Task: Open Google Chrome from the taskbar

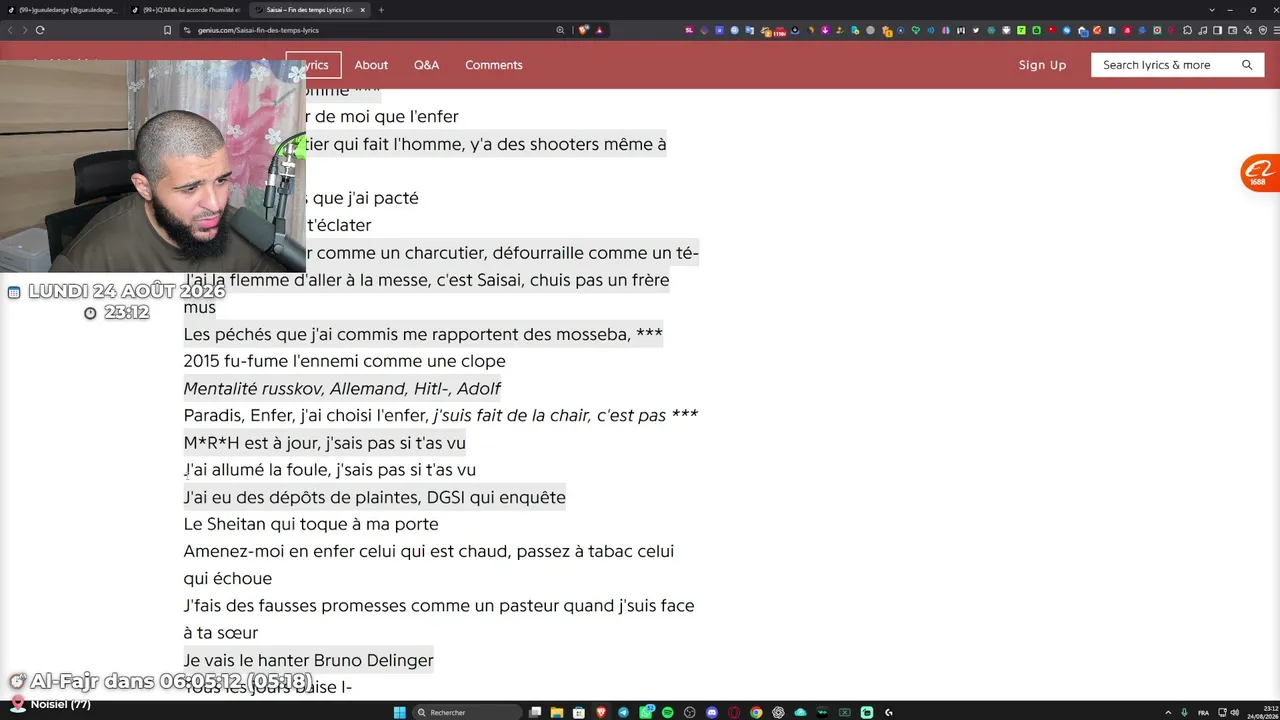Action: click(x=756, y=712)
